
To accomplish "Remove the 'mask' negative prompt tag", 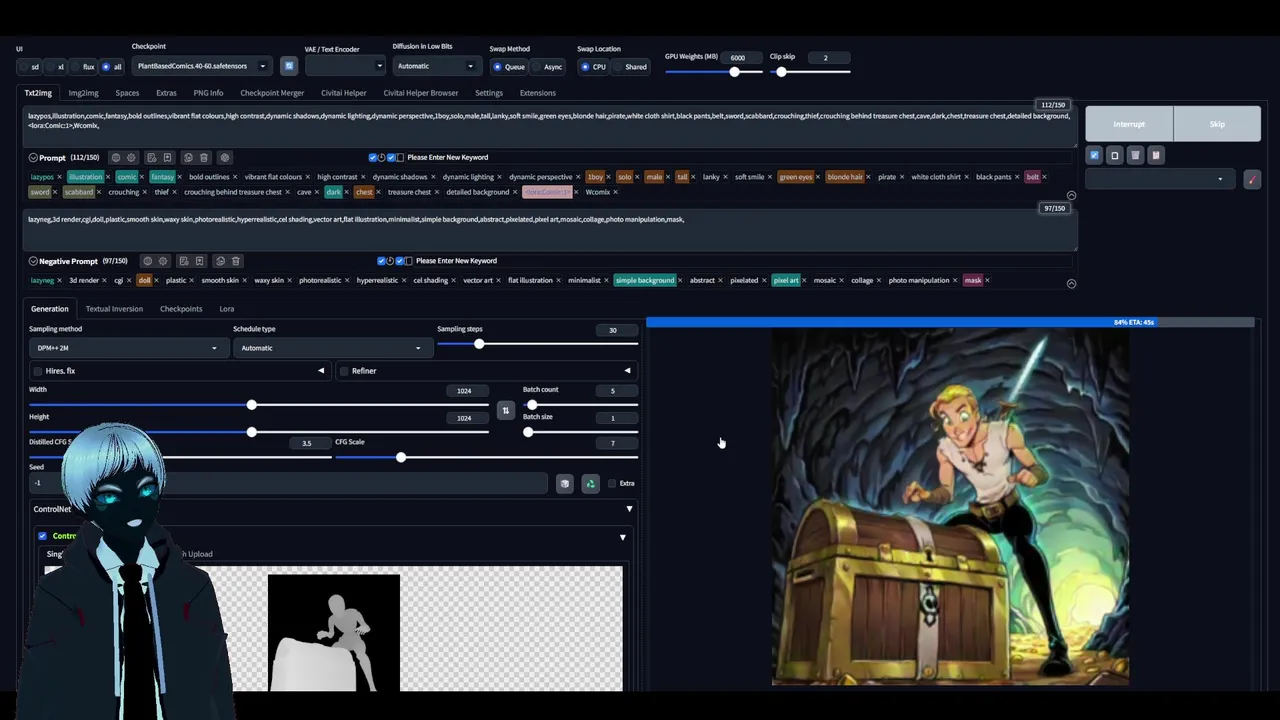I will [x=987, y=281].
